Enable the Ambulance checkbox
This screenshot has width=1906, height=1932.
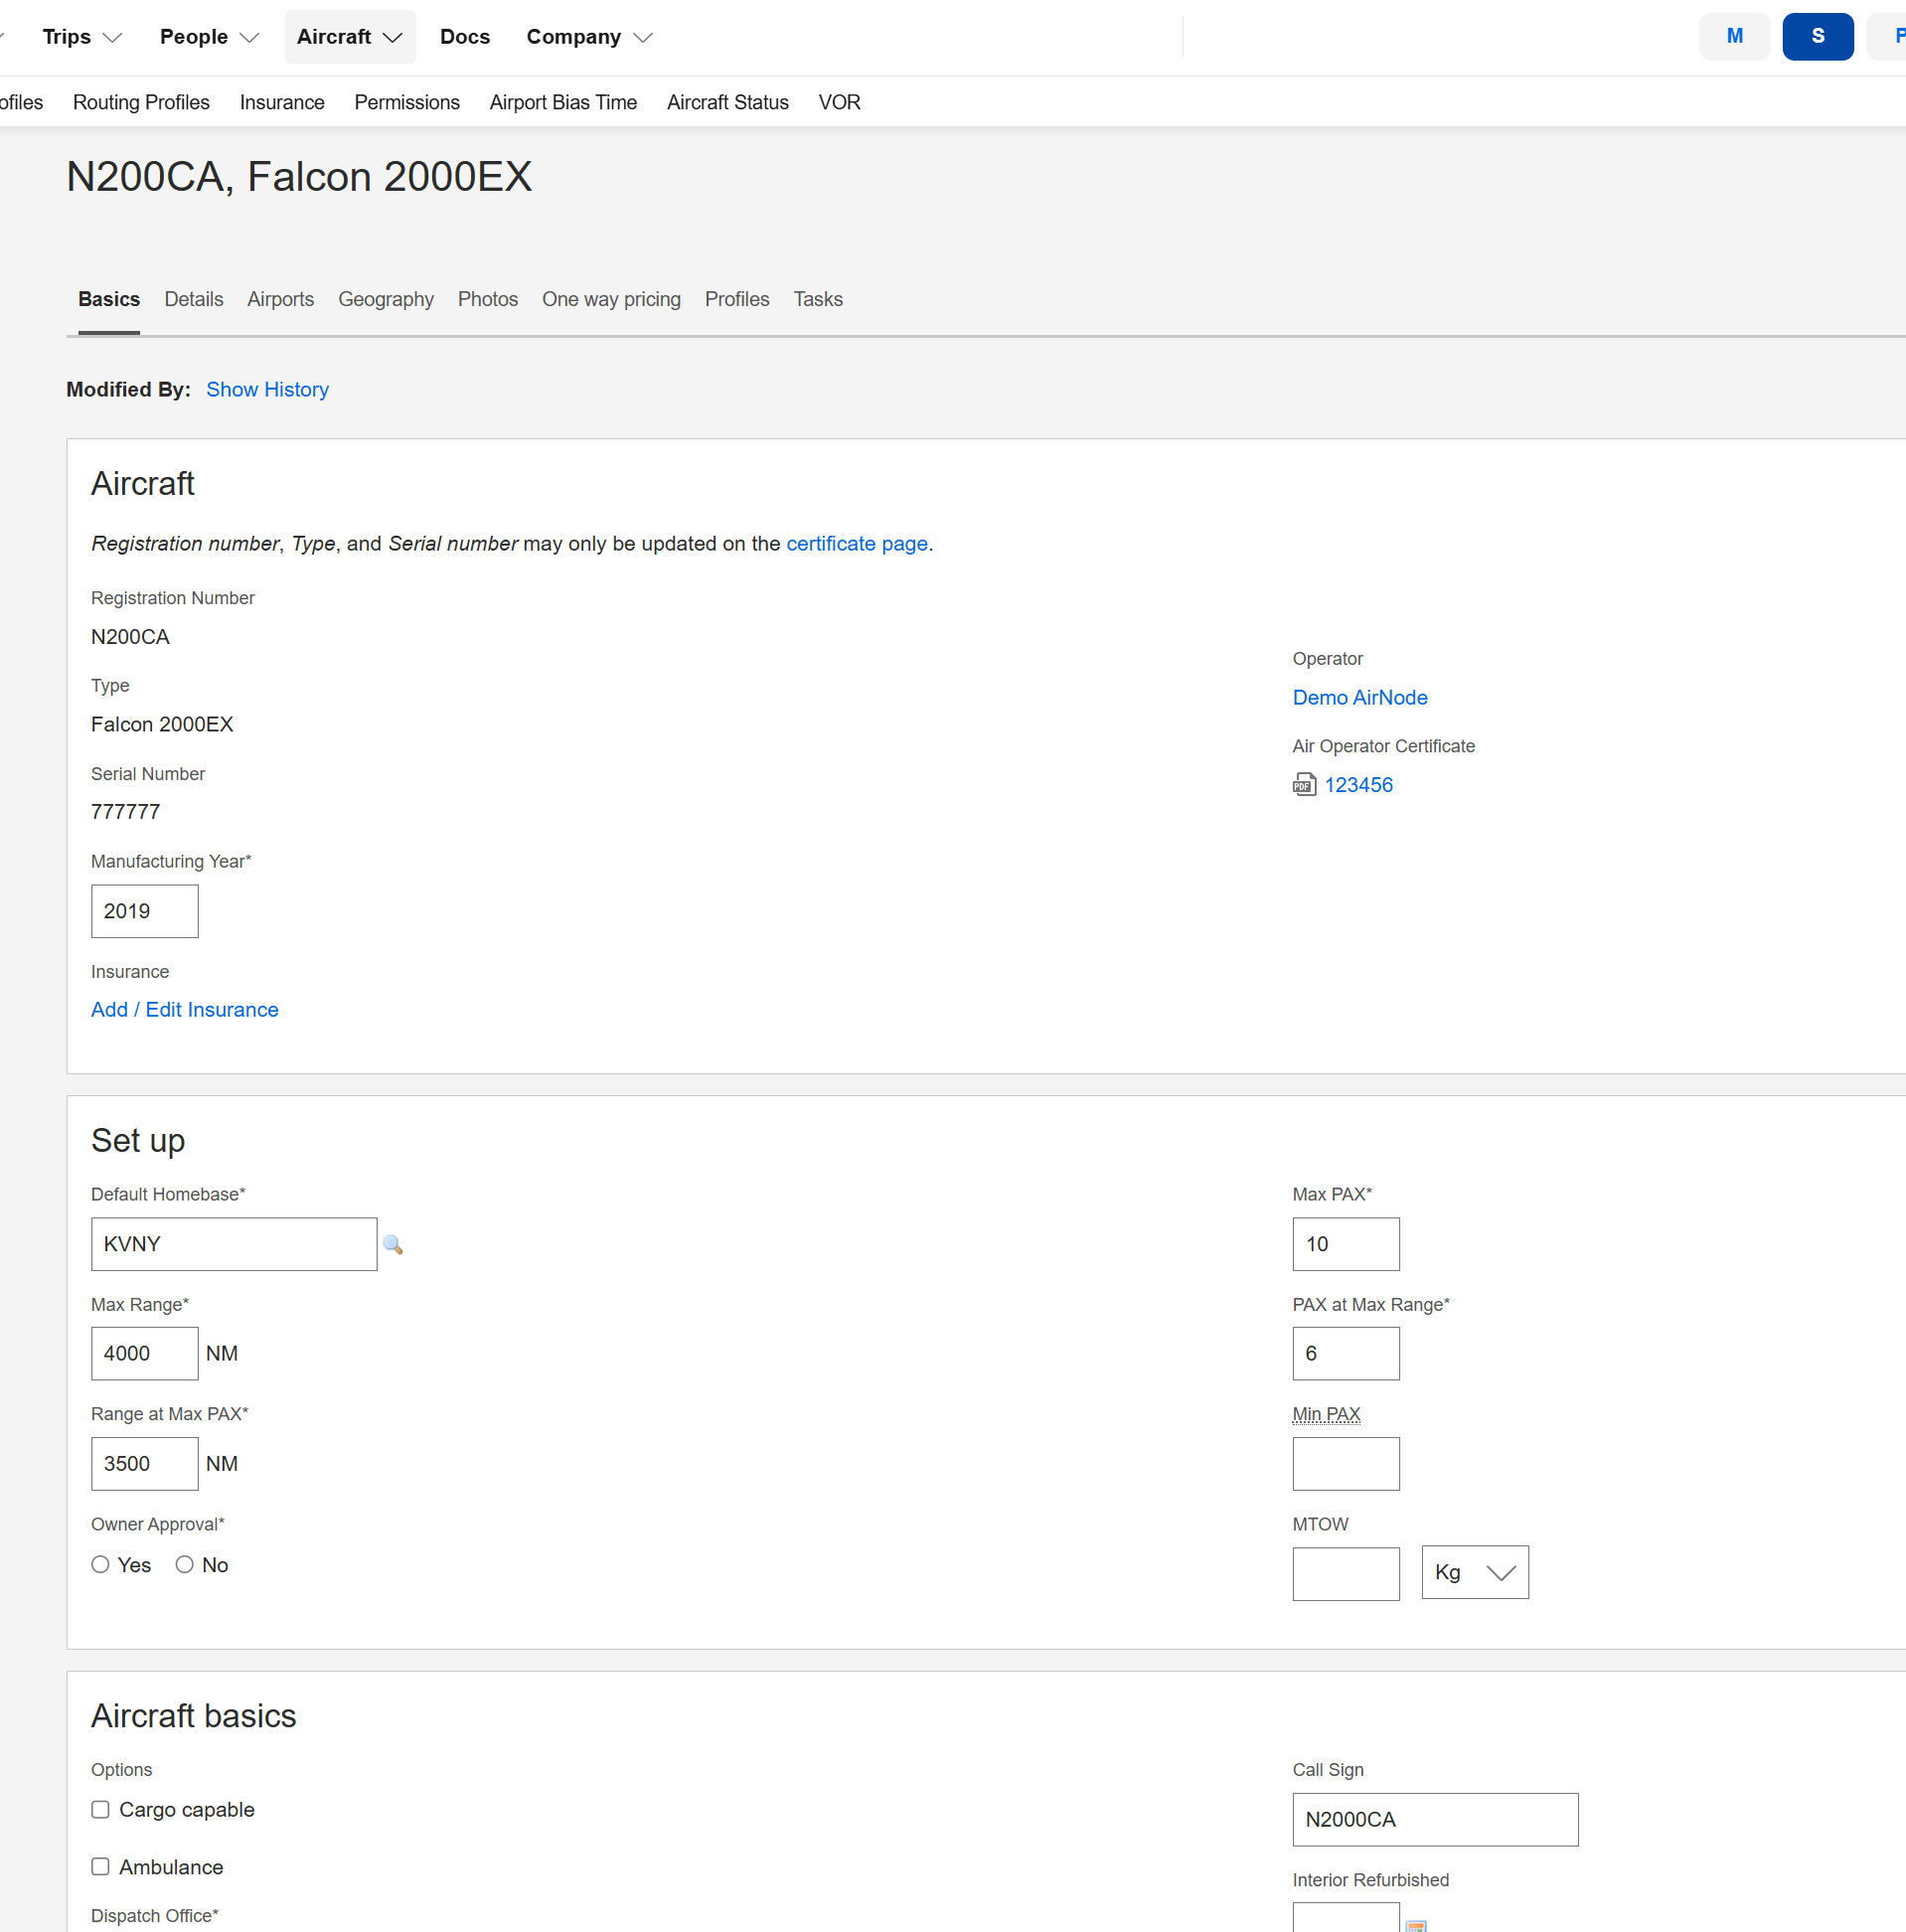pyautogui.click(x=100, y=1867)
